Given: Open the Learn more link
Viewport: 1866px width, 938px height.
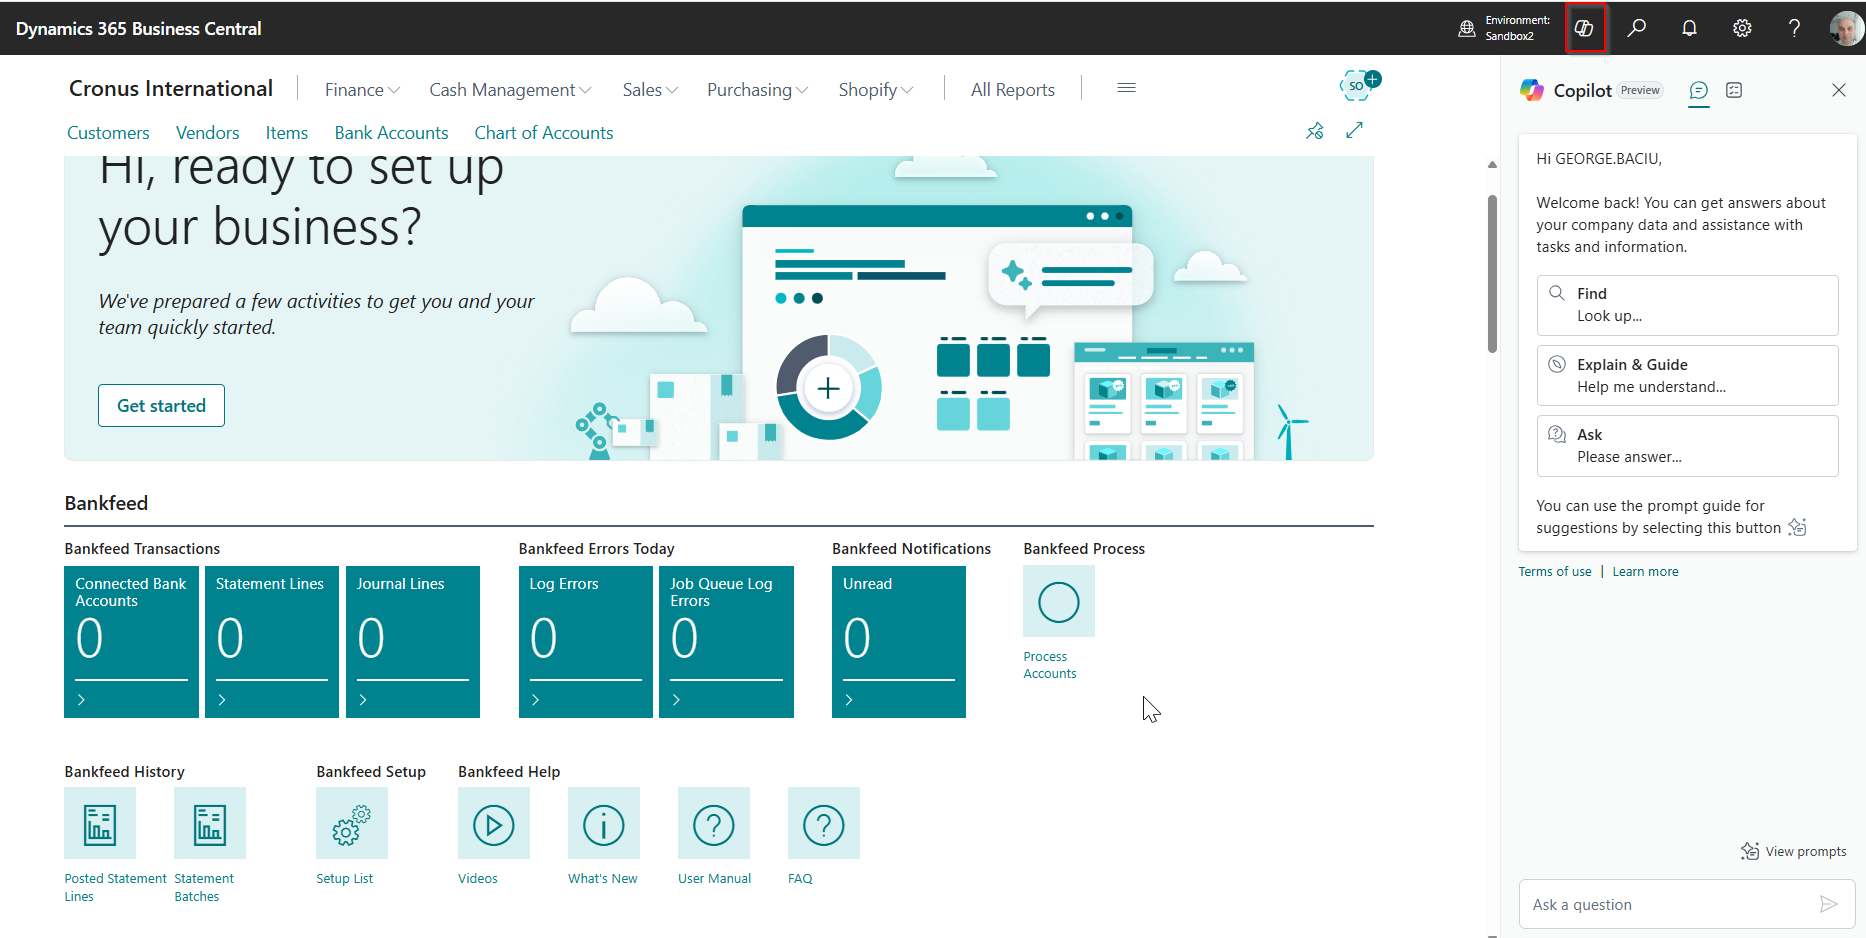Looking at the screenshot, I should tap(1645, 572).
